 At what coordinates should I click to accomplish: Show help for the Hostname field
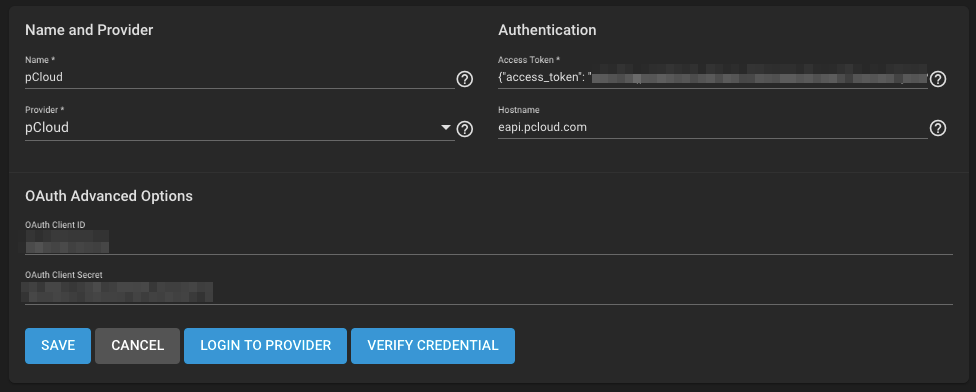tap(938, 128)
